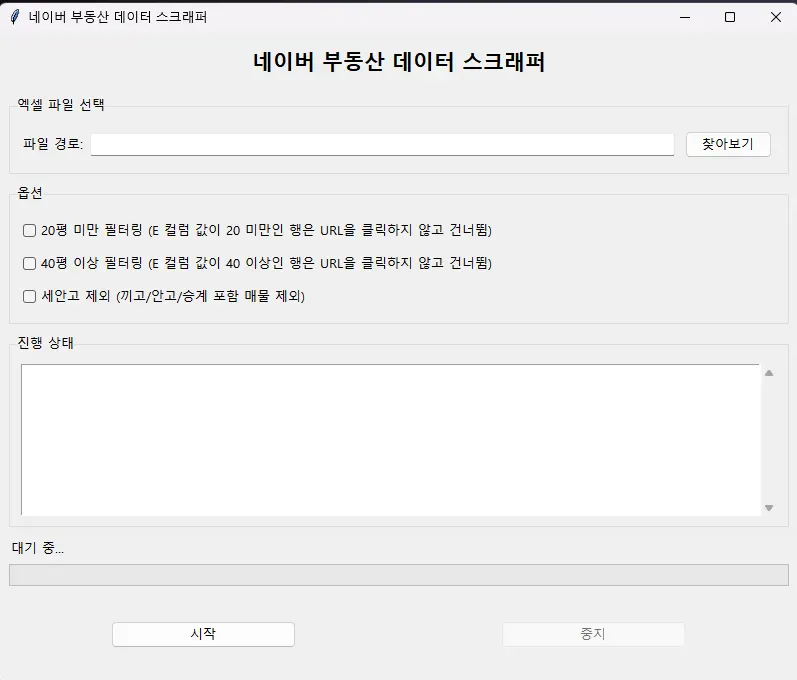Toggle the 40평 이상 필터링 checkbox
This screenshot has width=797, height=680.
click(x=29, y=263)
